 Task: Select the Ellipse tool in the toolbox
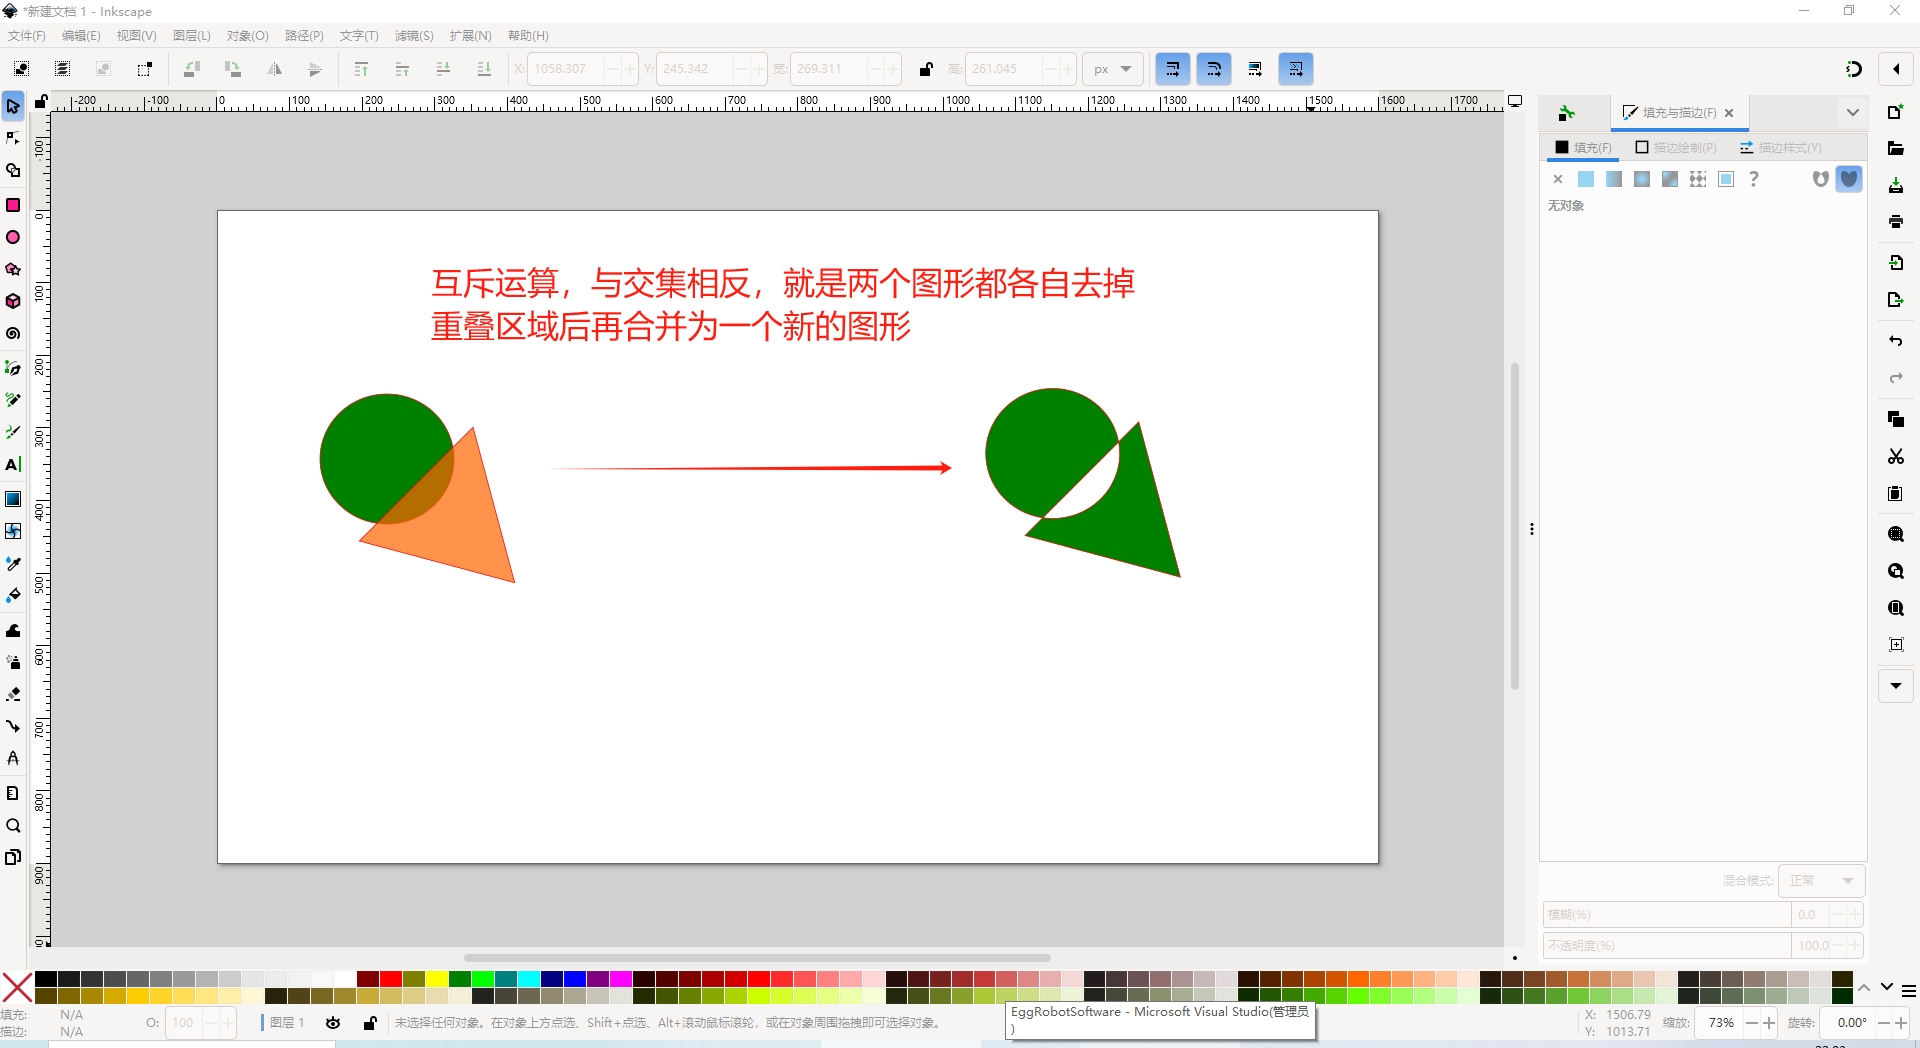pyautogui.click(x=13, y=237)
